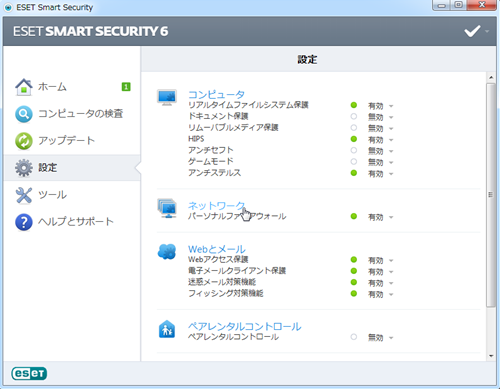The height and width of the screenshot is (389, 500).
Task: Toggle リムーバブルメディア保護 status indicator
Action: coord(354,128)
